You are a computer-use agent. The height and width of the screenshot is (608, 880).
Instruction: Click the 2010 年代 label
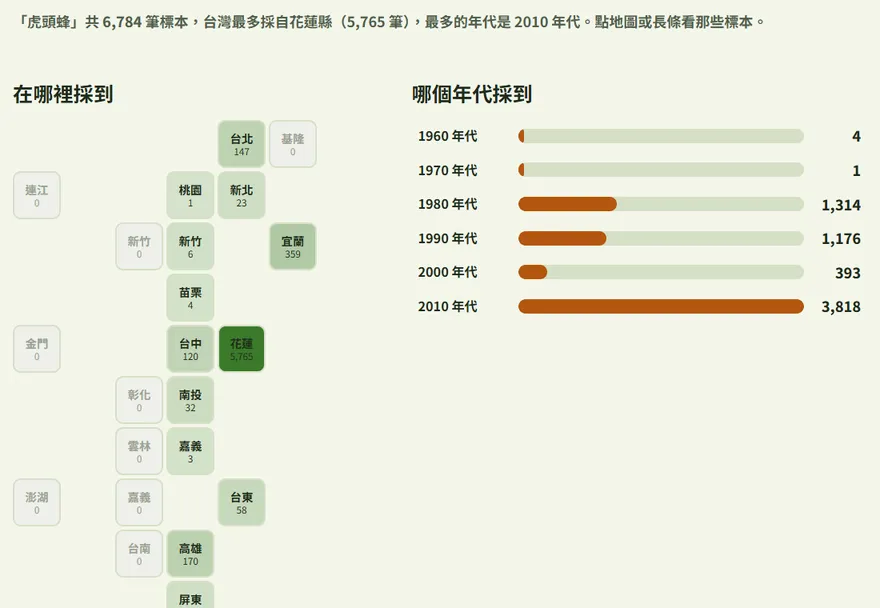tap(447, 306)
